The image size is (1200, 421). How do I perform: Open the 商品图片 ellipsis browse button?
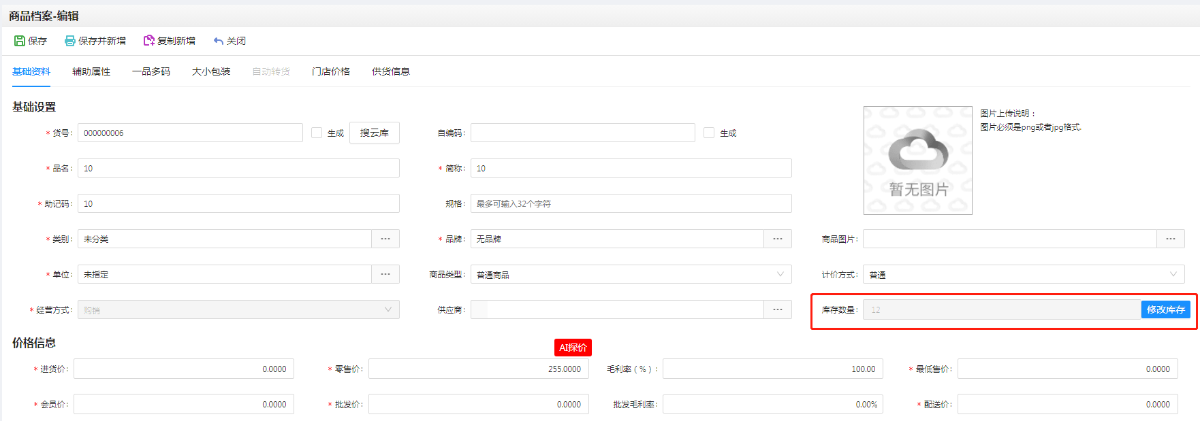click(x=1170, y=238)
